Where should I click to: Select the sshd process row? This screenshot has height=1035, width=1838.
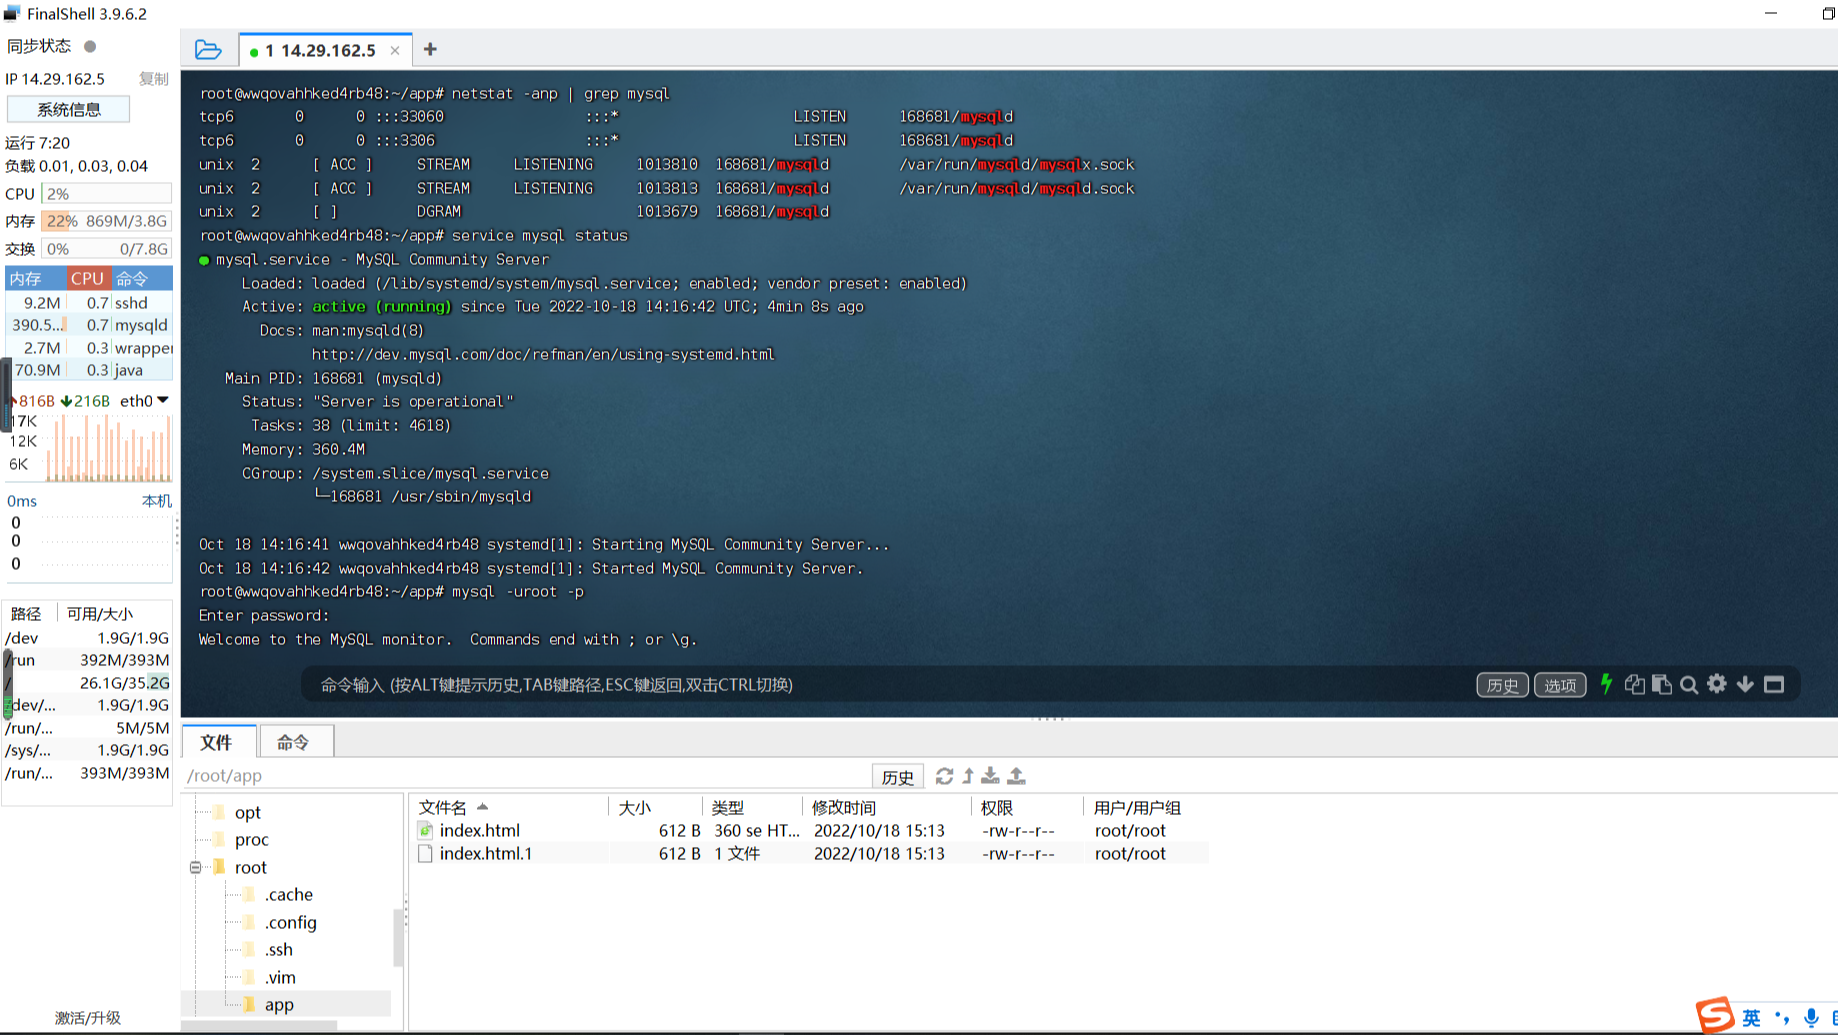pyautogui.click(x=89, y=303)
